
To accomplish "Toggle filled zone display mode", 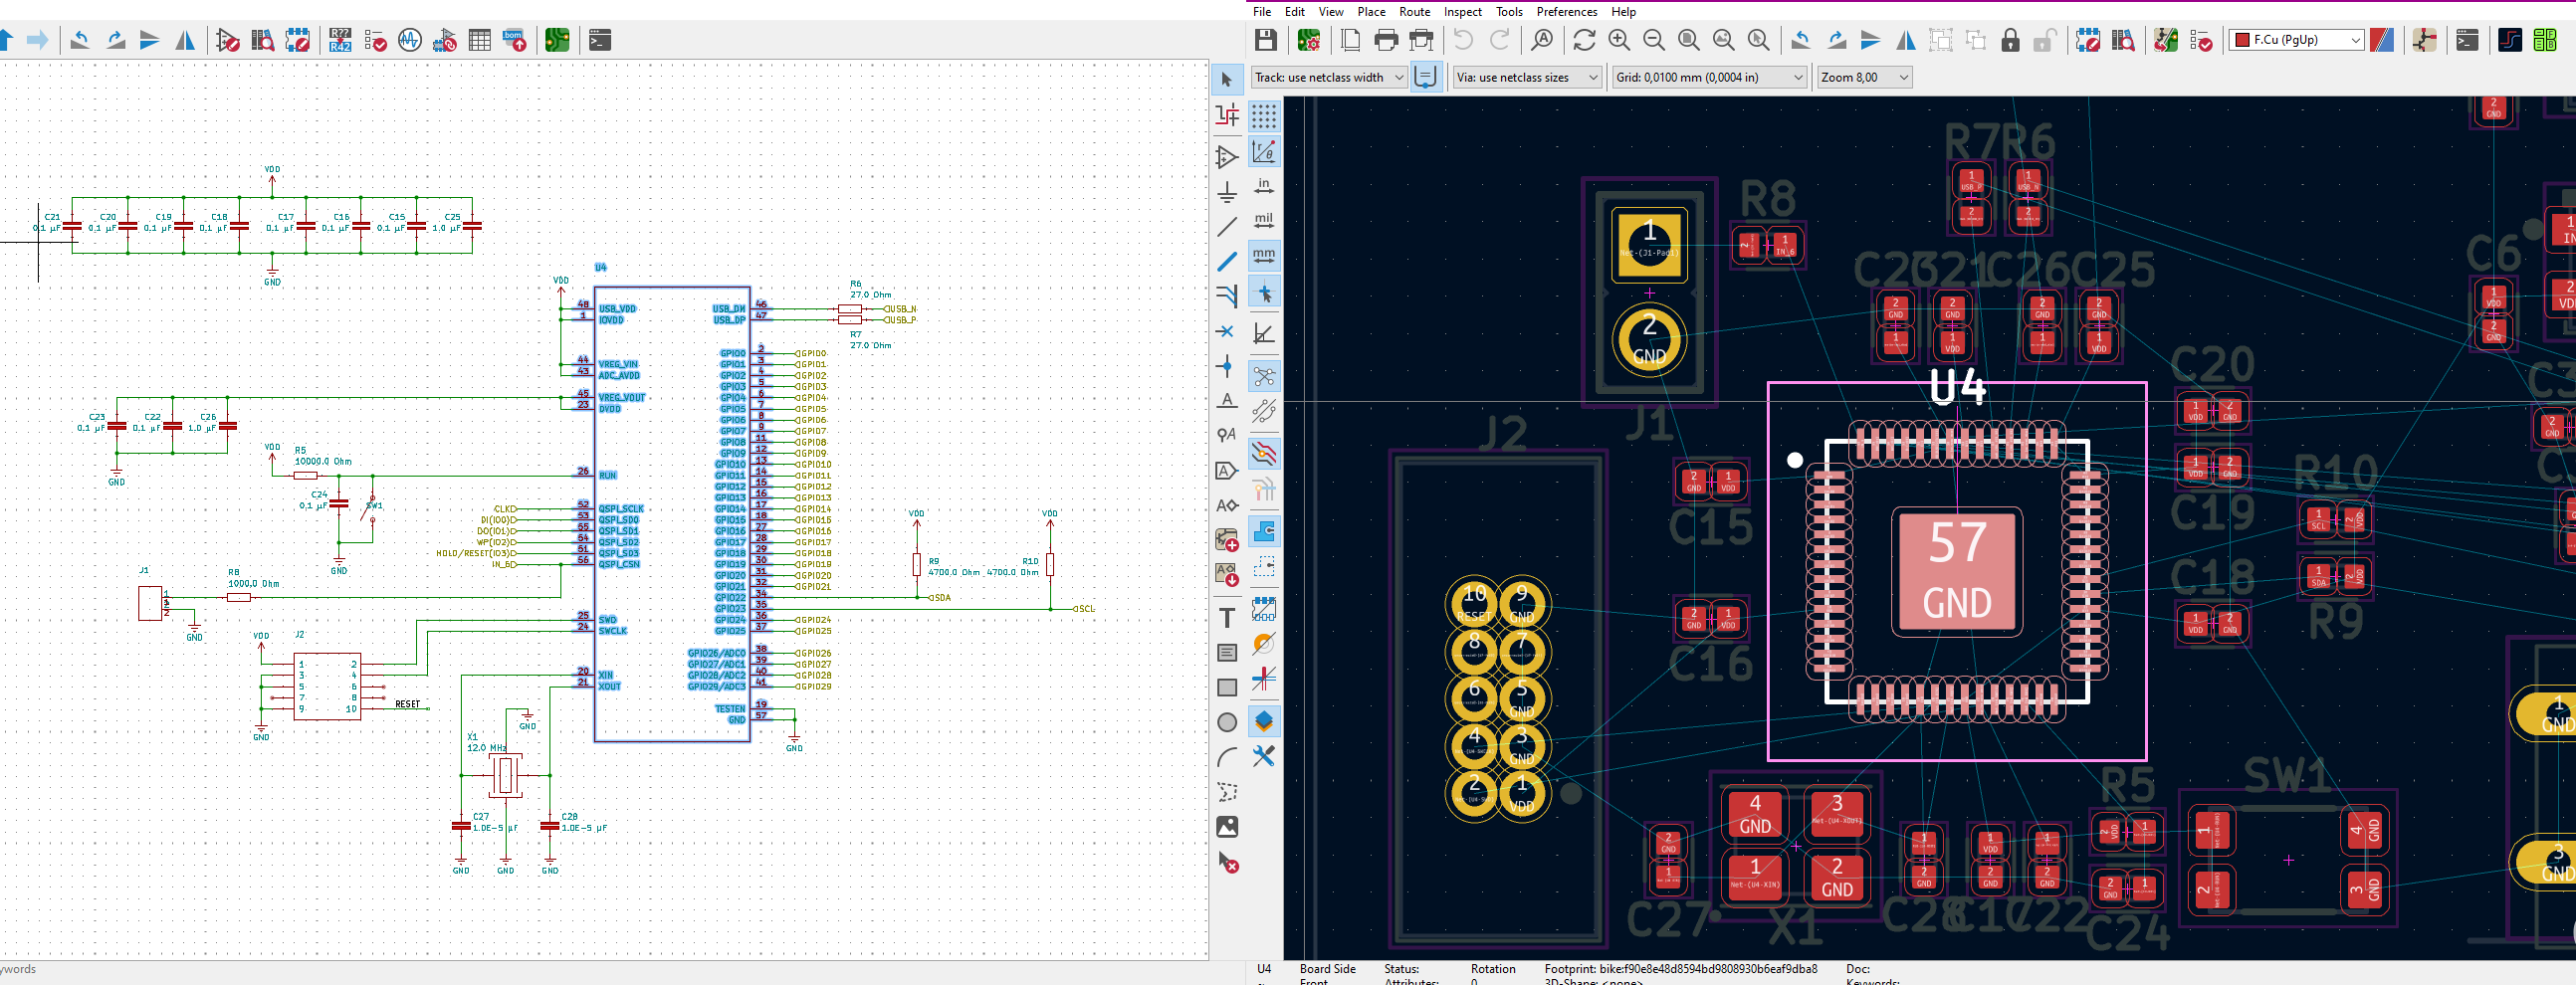I will click(x=1264, y=530).
